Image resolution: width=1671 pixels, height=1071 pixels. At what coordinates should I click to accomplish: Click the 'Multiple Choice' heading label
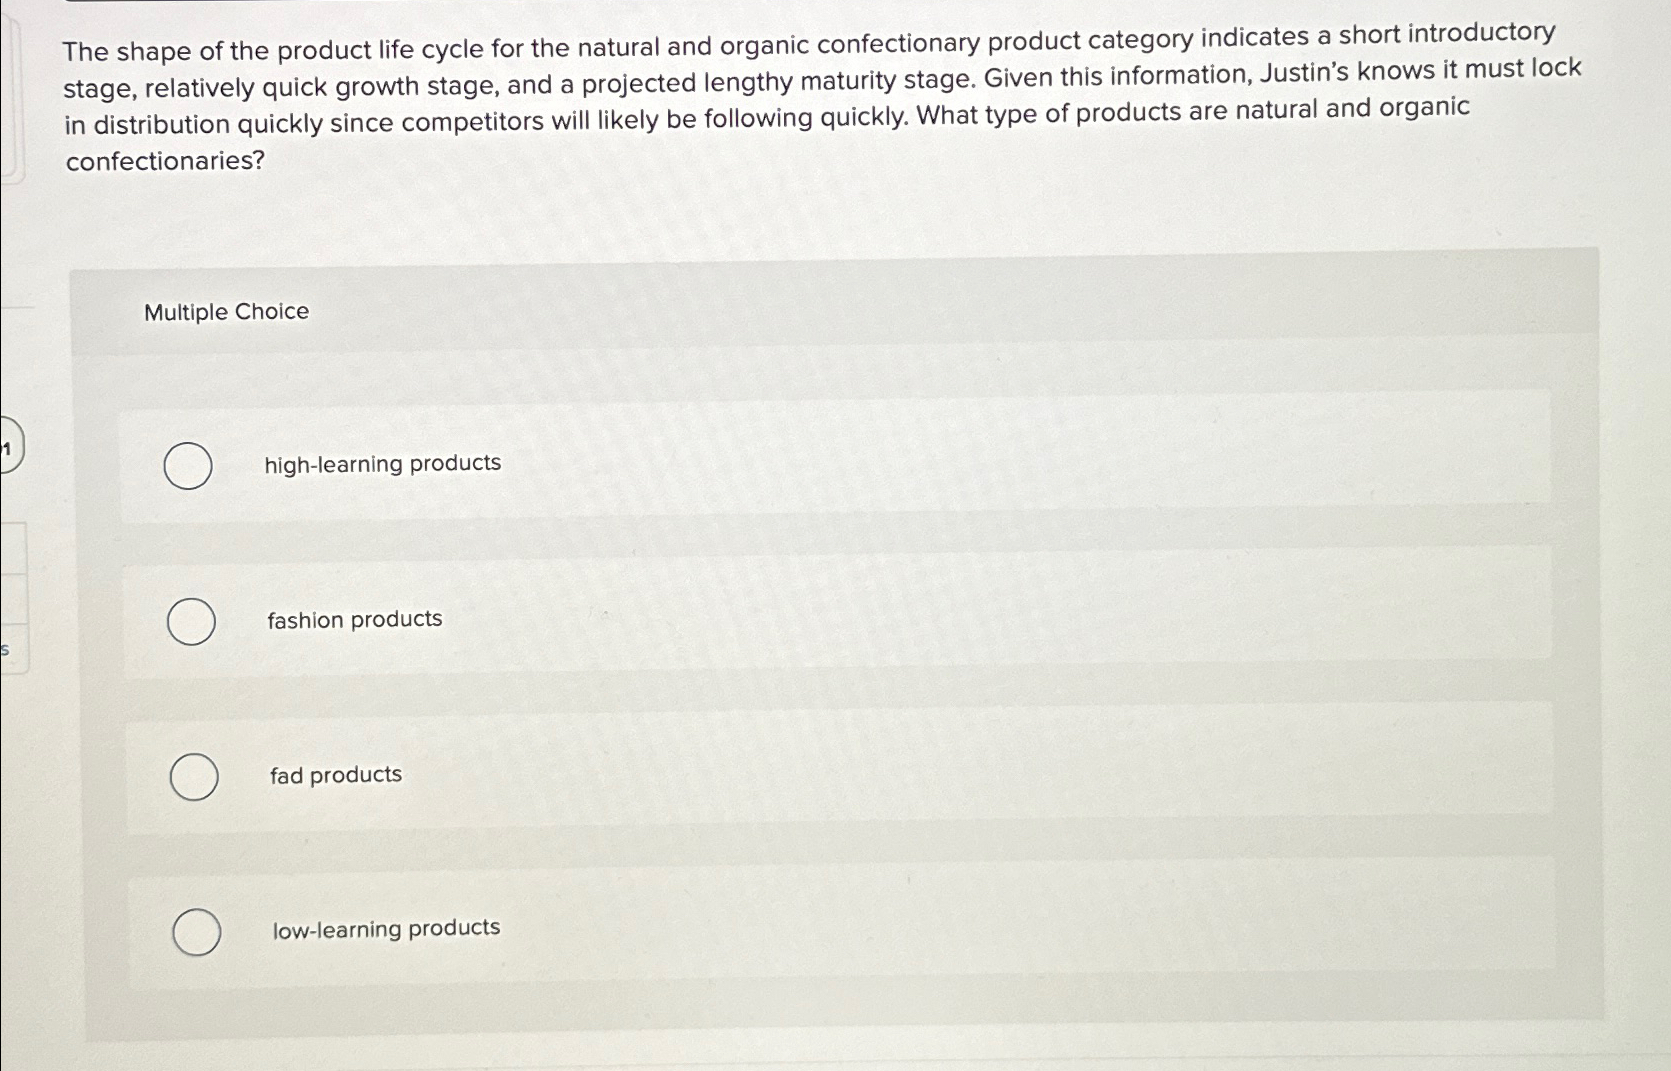(226, 311)
